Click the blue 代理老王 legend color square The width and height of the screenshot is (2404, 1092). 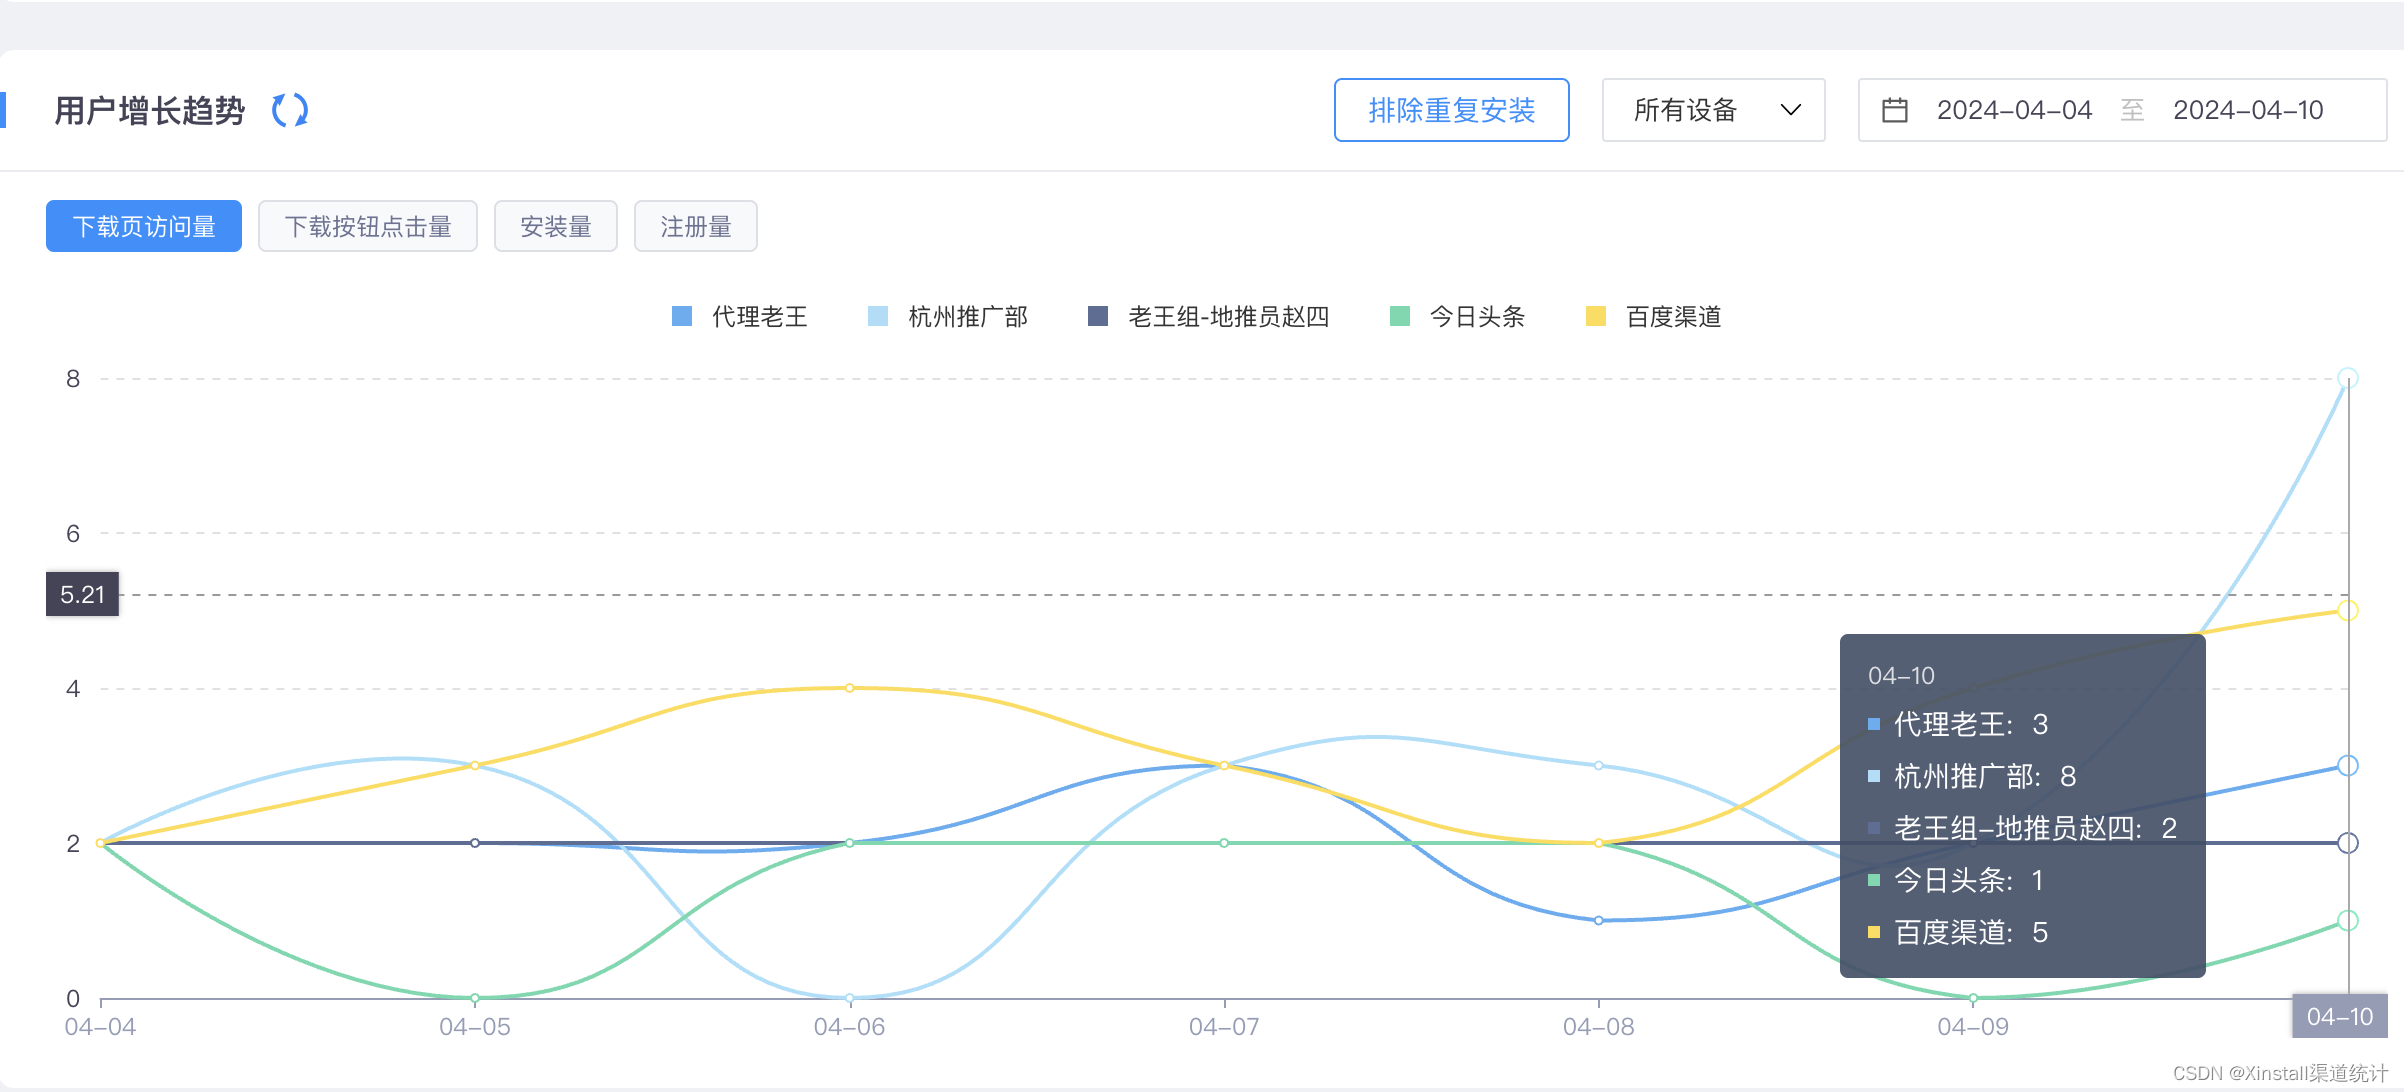click(x=682, y=317)
